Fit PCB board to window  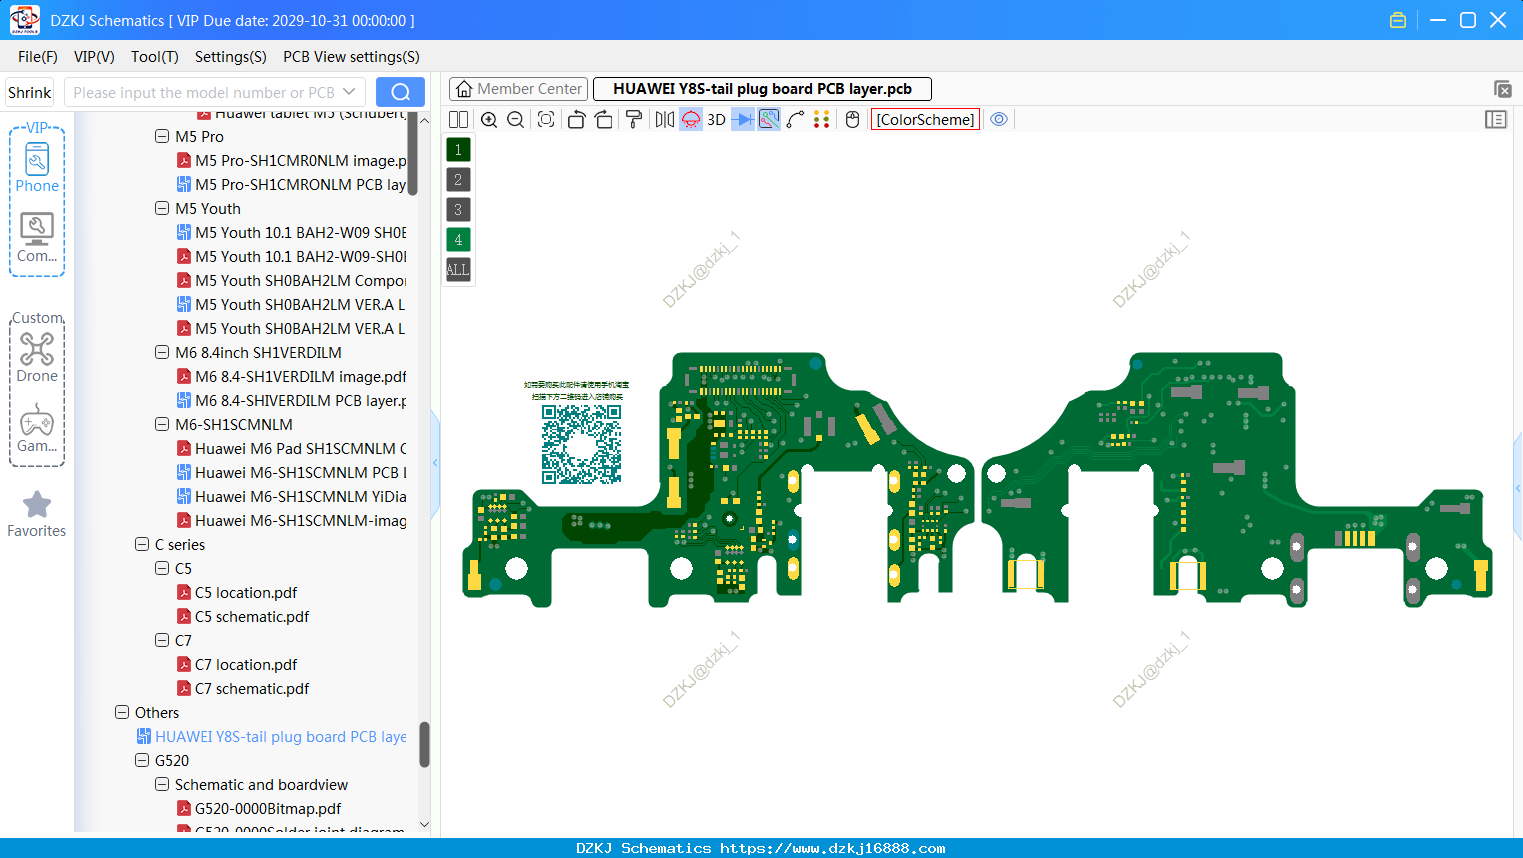[546, 119]
